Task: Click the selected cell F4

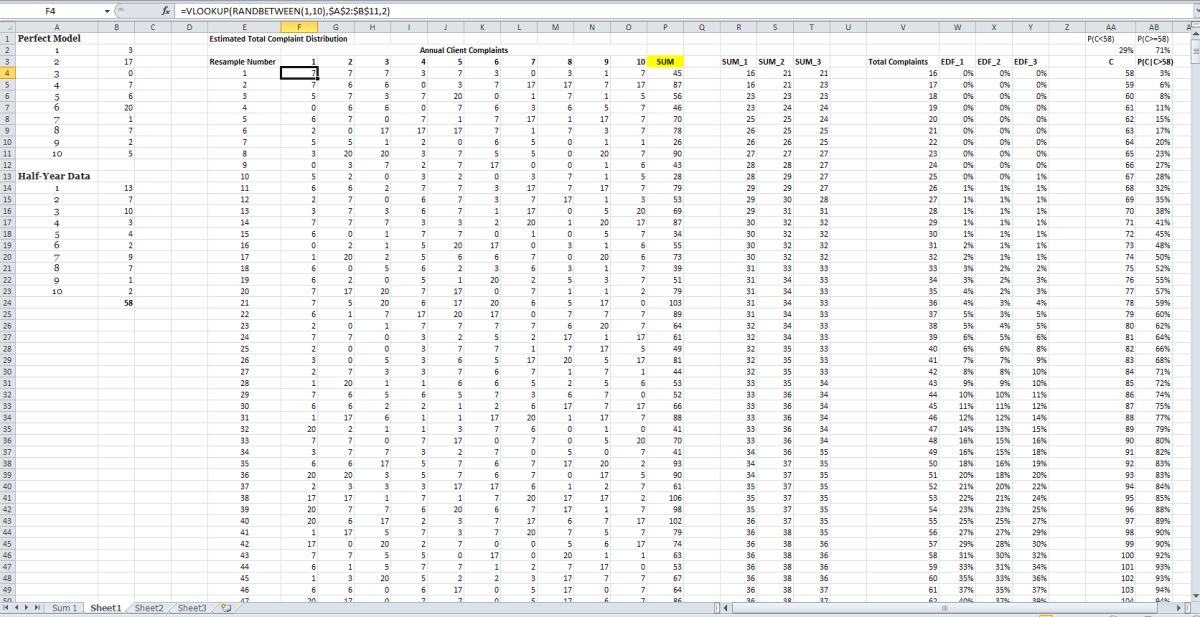Action: [299, 73]
